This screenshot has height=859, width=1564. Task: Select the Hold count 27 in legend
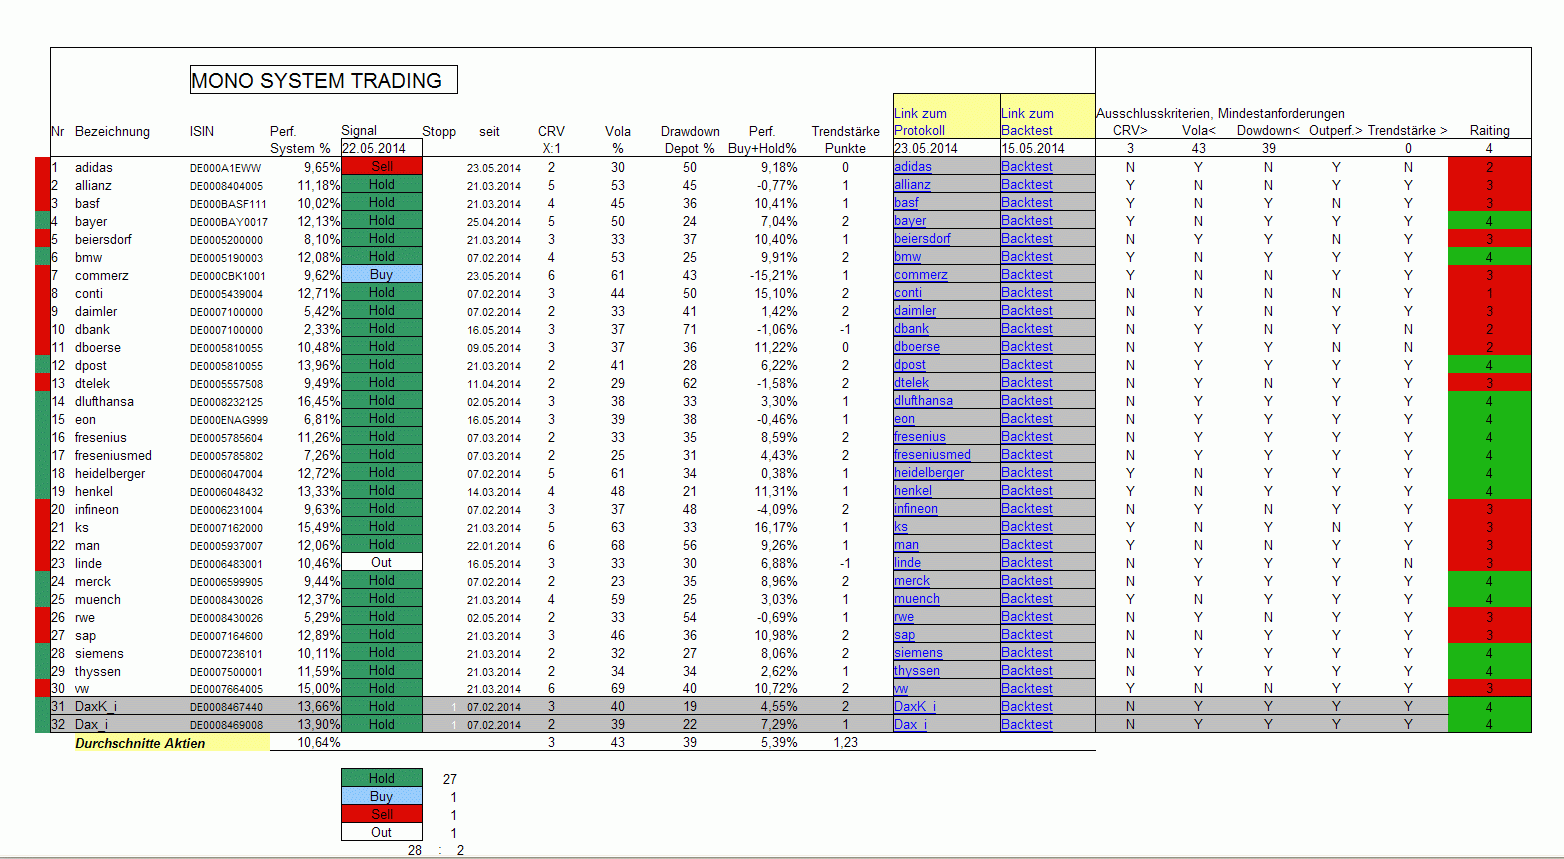[x=450, y=779]
